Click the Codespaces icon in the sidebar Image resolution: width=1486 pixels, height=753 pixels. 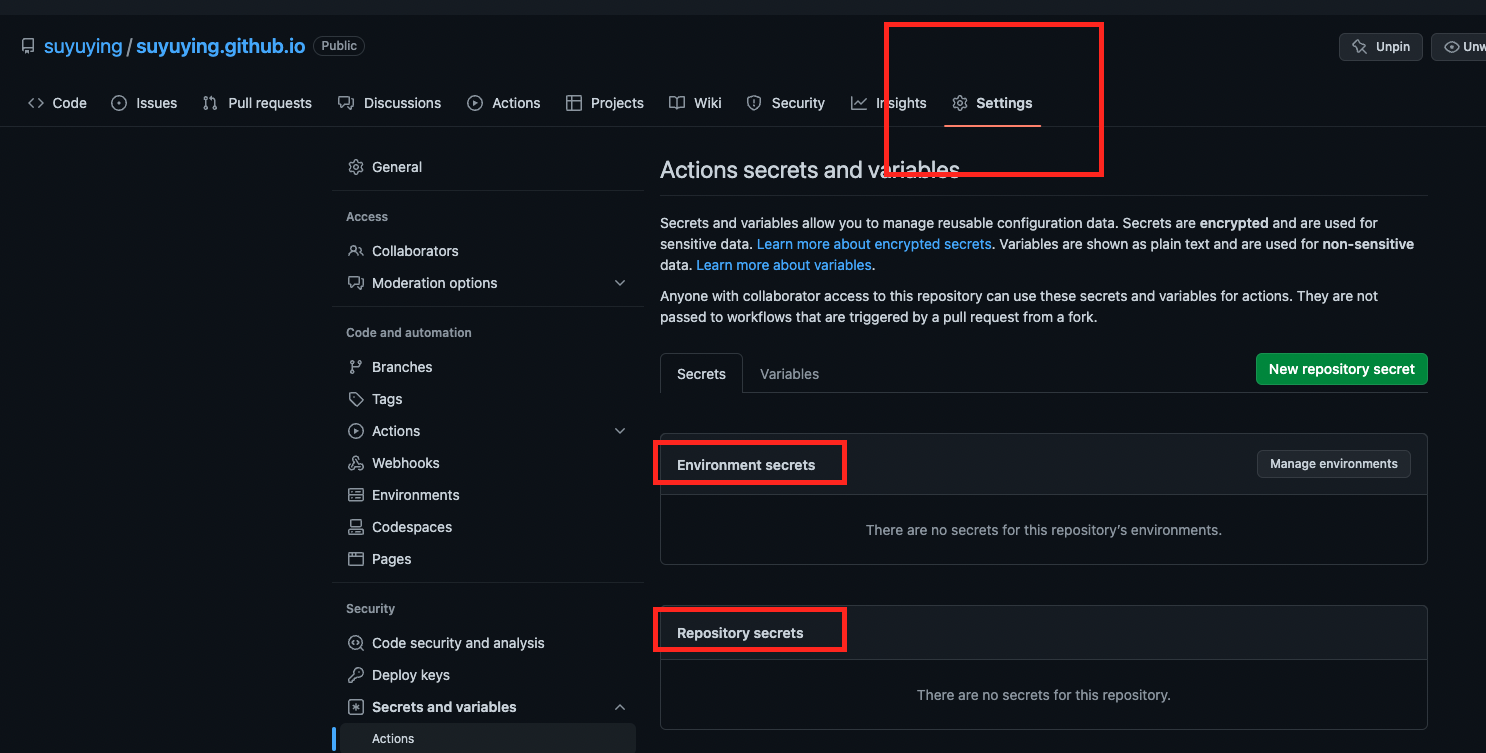pyautogui.click(x=356, y=527)
